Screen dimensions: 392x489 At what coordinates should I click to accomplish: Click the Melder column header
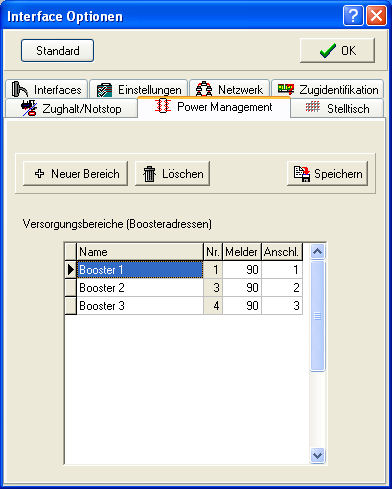[242, 252]
